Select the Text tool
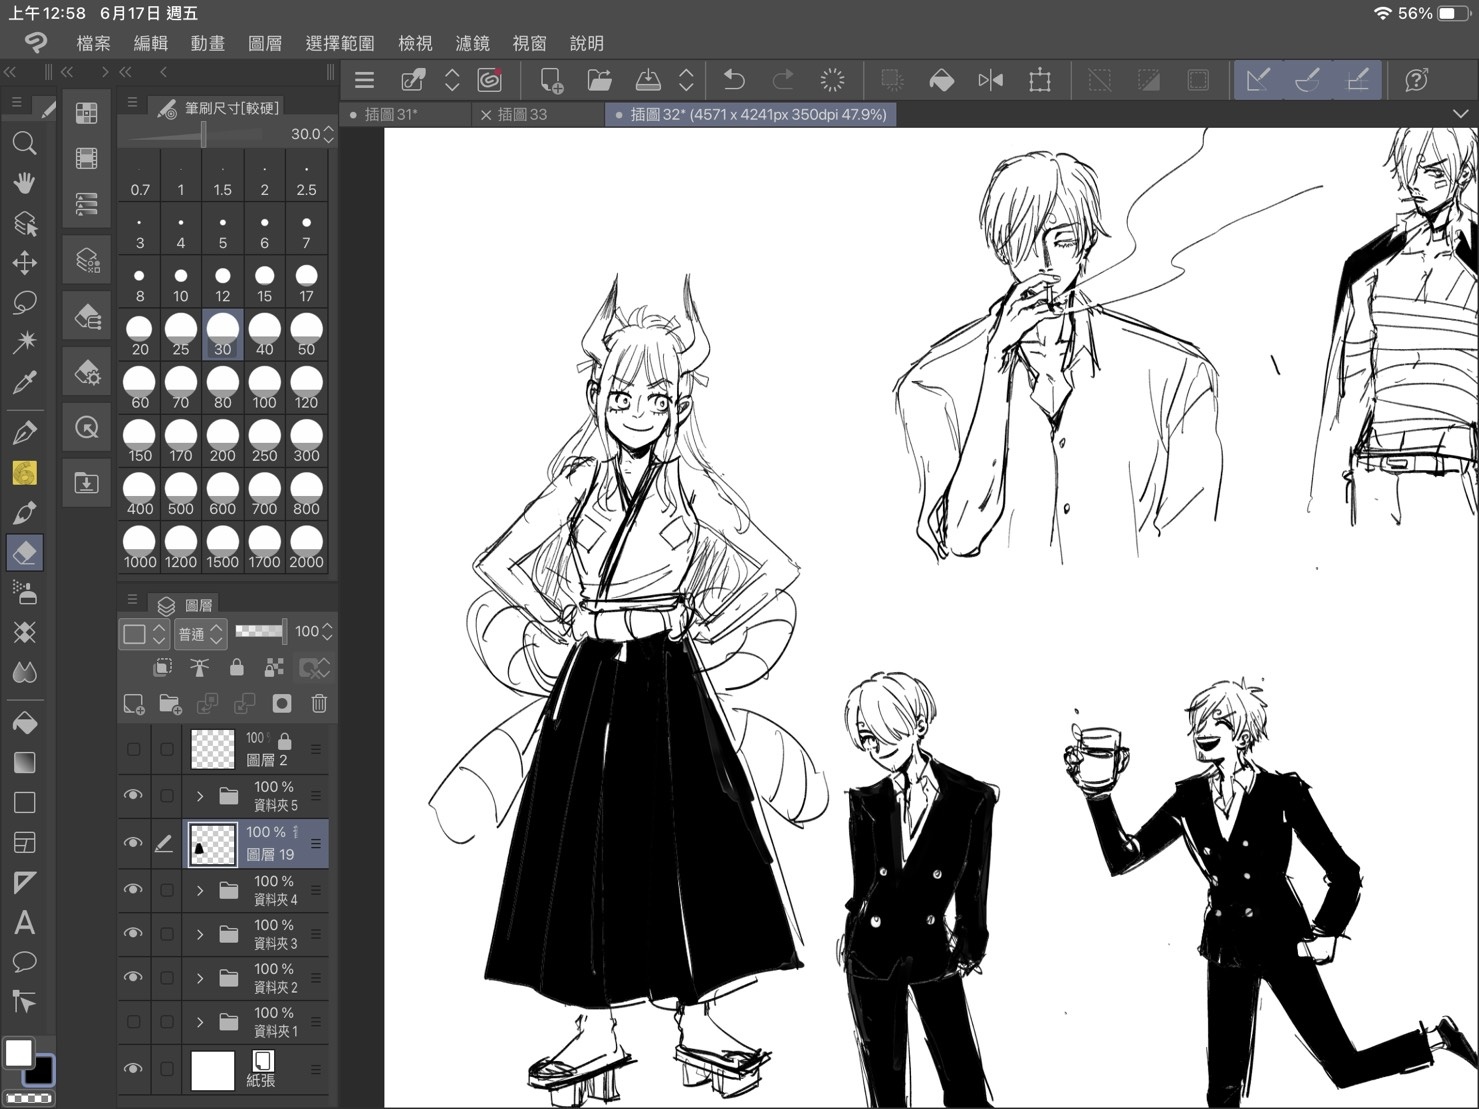Screen dimensions: 1479x1109 24,923
